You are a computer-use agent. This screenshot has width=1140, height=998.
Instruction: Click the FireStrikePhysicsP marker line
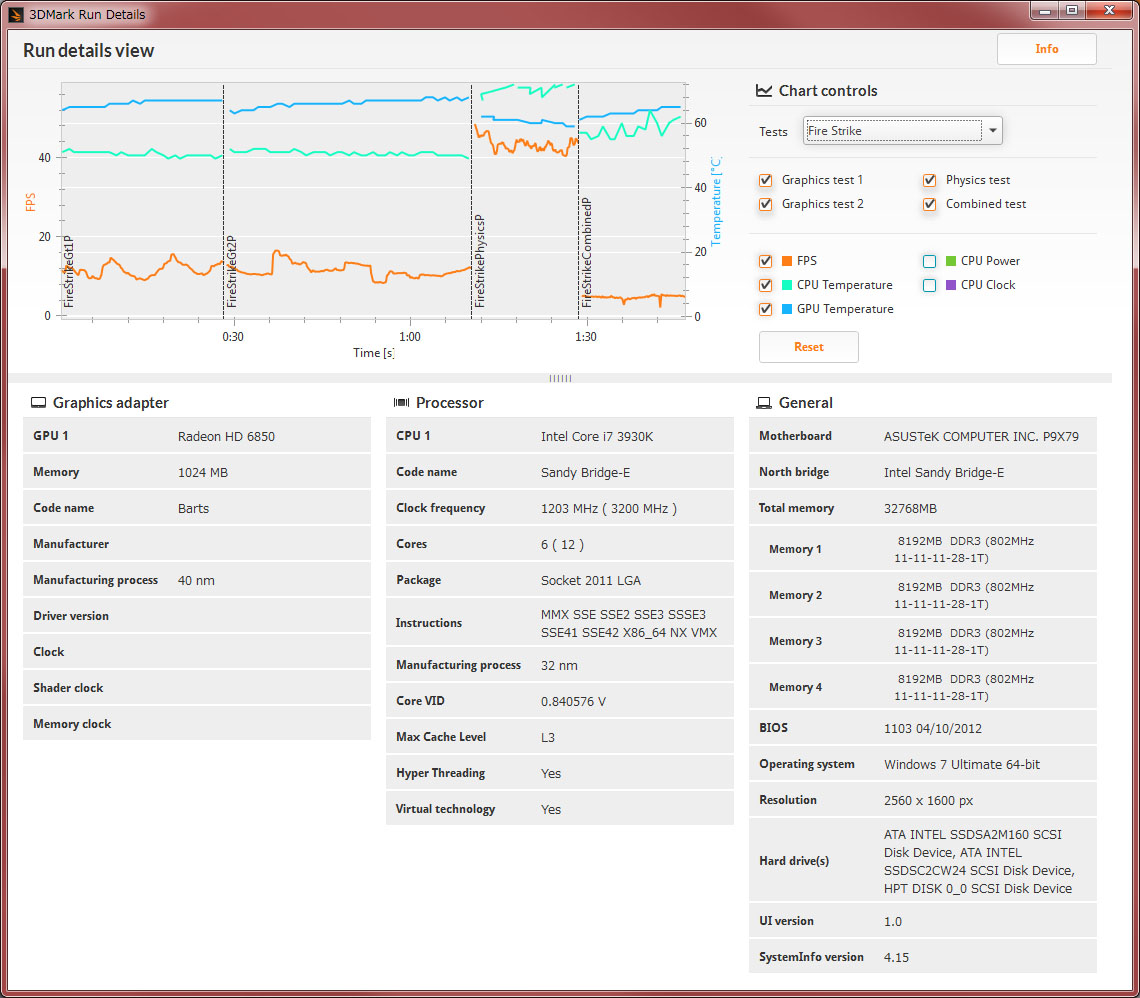472,200
